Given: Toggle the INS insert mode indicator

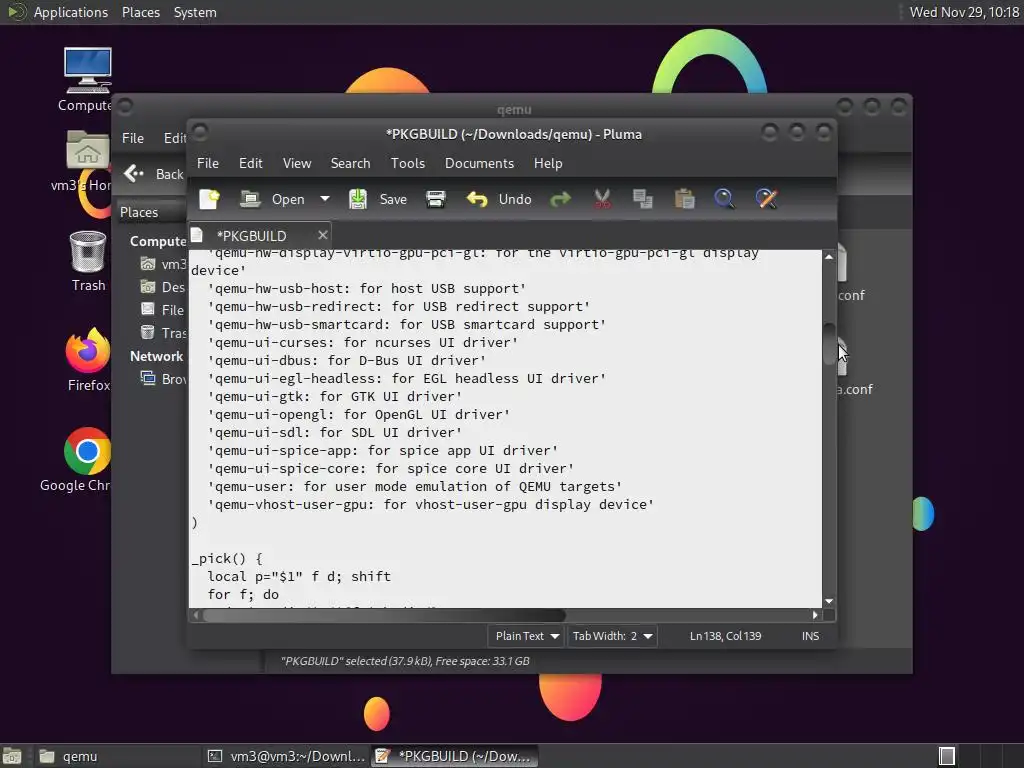Looking at the screenshot, I should pos(810,636).
